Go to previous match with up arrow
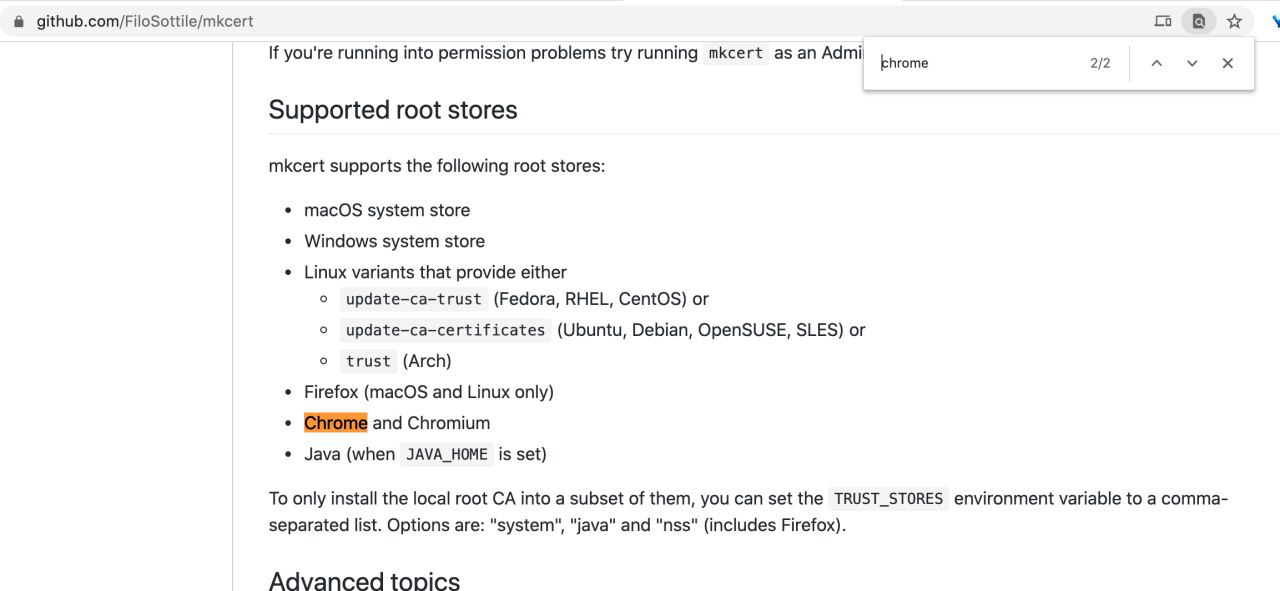1280x591 pixels. pos(1156,63)
